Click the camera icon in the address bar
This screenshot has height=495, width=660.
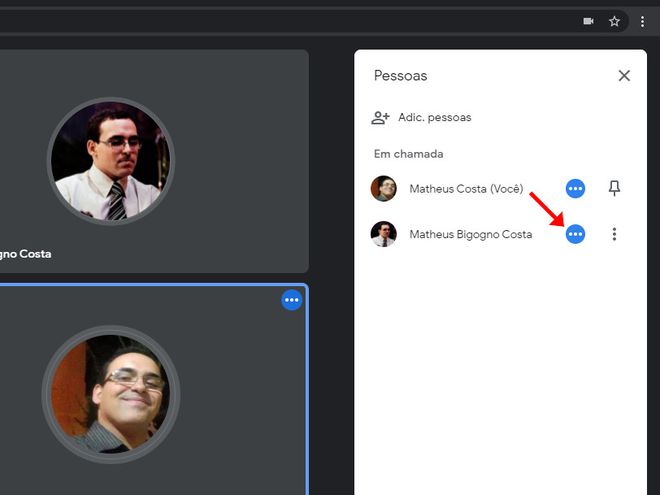click(588, 21)
